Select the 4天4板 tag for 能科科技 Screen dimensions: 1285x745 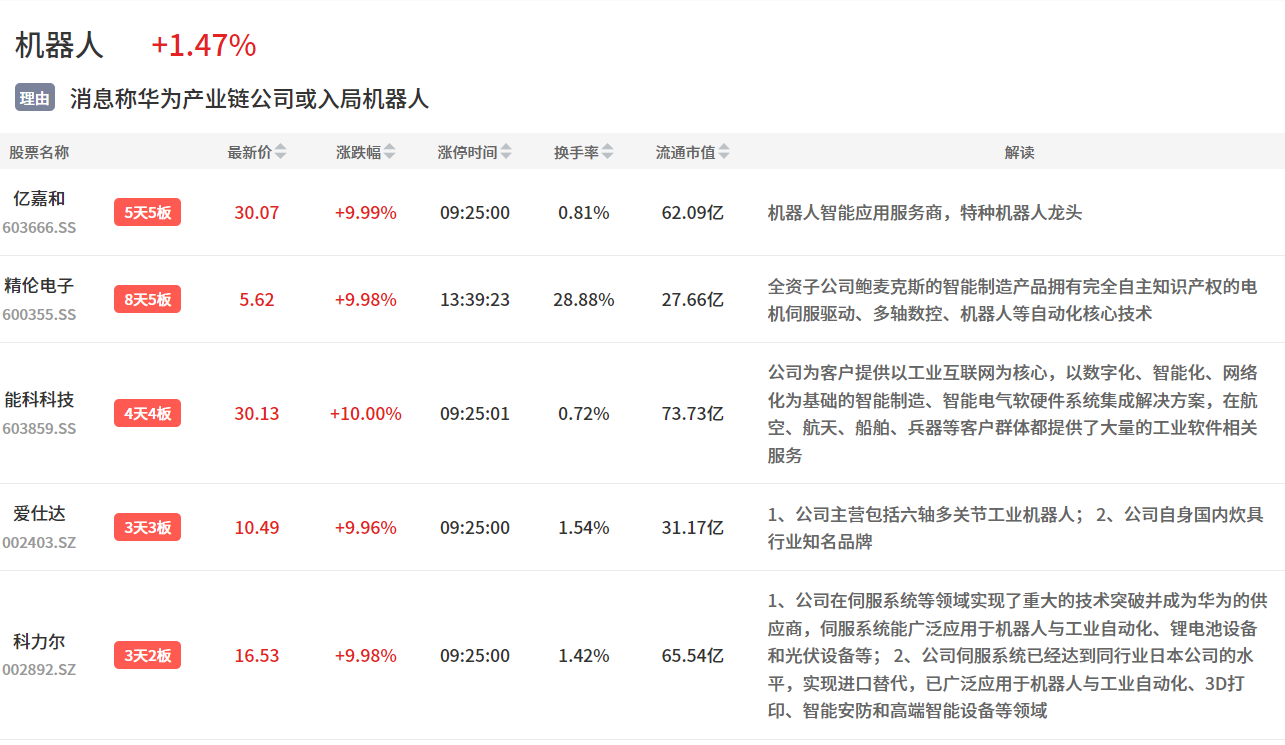(x=147, y=413)
